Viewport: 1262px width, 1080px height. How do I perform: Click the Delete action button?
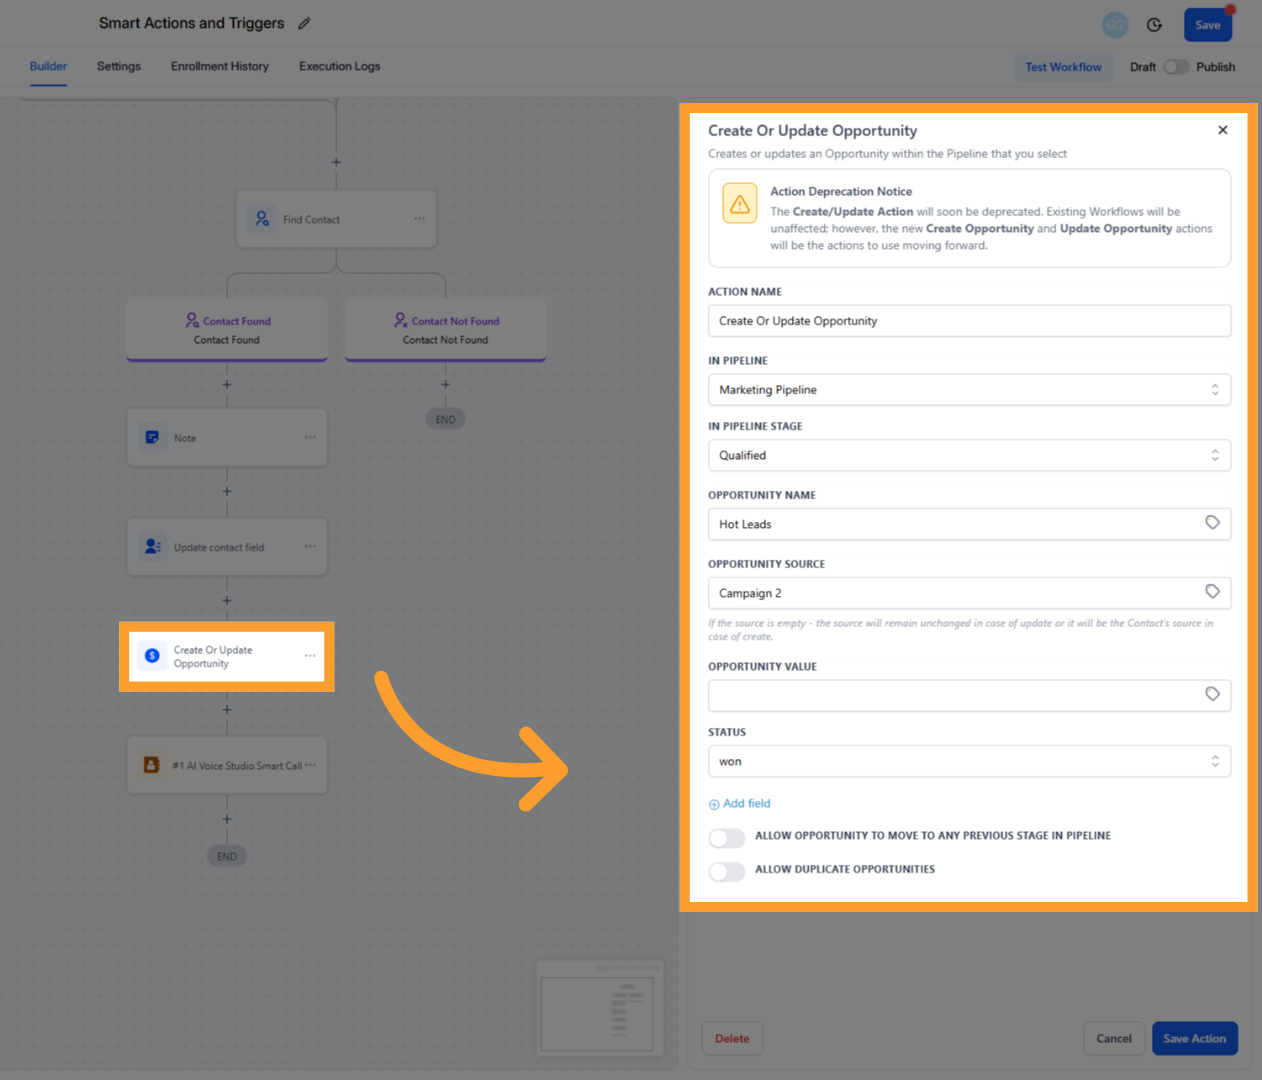point(732,1038)
